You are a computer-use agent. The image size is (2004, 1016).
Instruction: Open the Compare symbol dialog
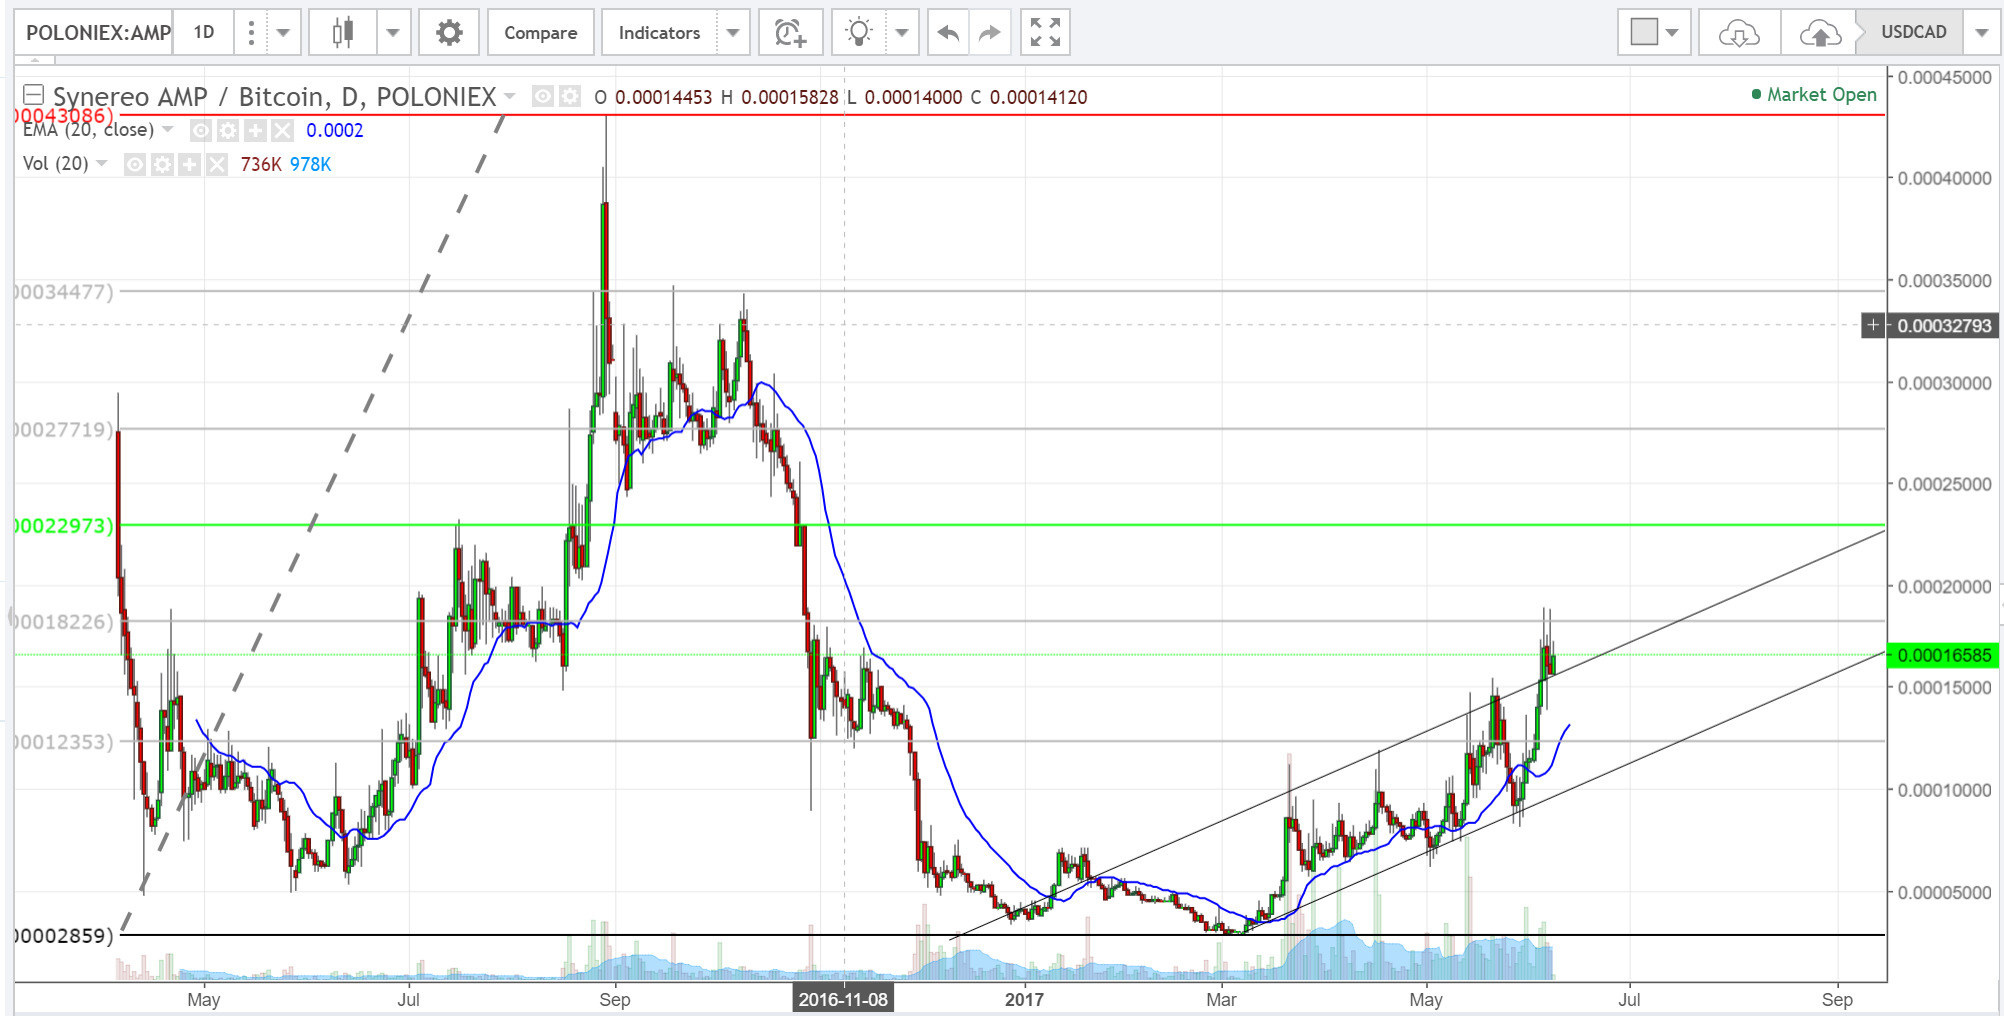541,33
